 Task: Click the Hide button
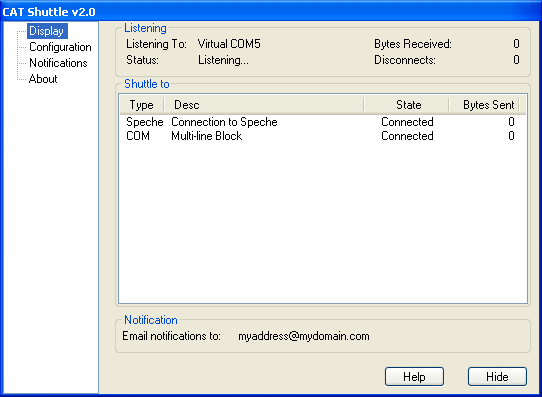click(497, 376)
